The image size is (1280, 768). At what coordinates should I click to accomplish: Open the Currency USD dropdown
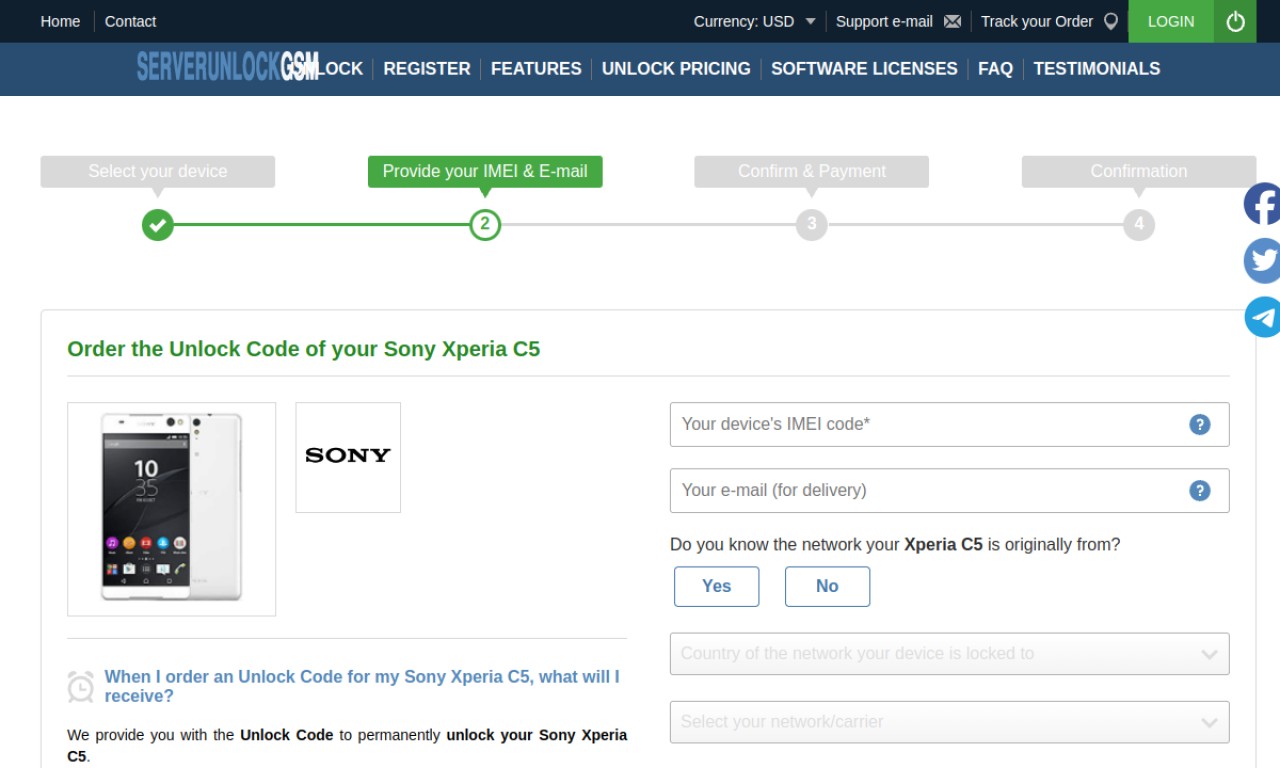click(x=755, y=21)
